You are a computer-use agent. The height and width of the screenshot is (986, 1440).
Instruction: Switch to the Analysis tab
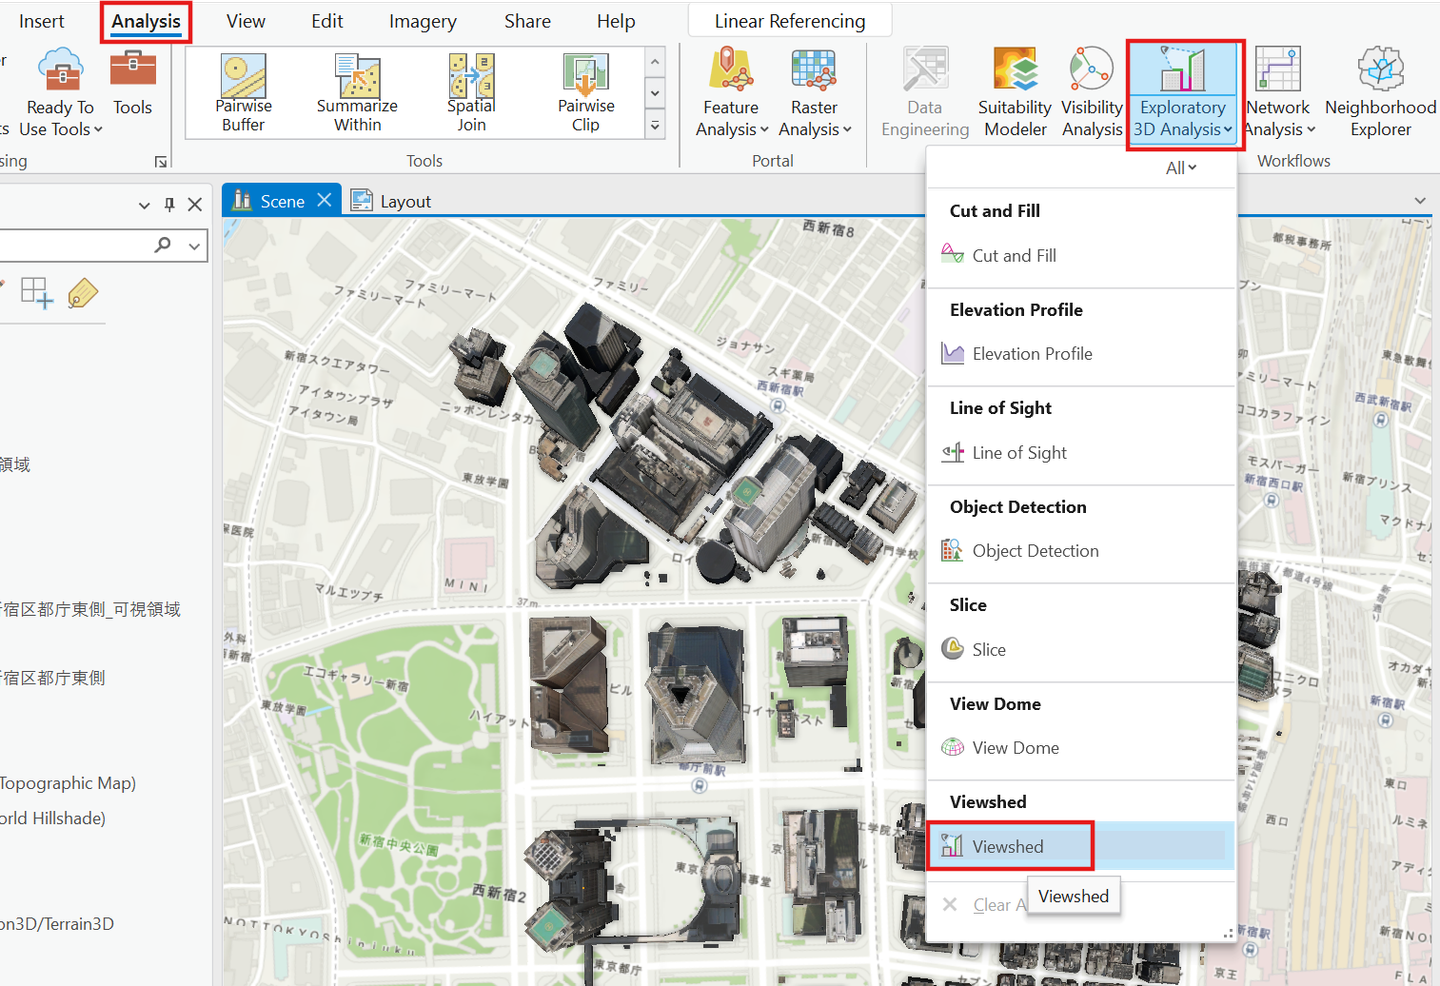(146, 21)
